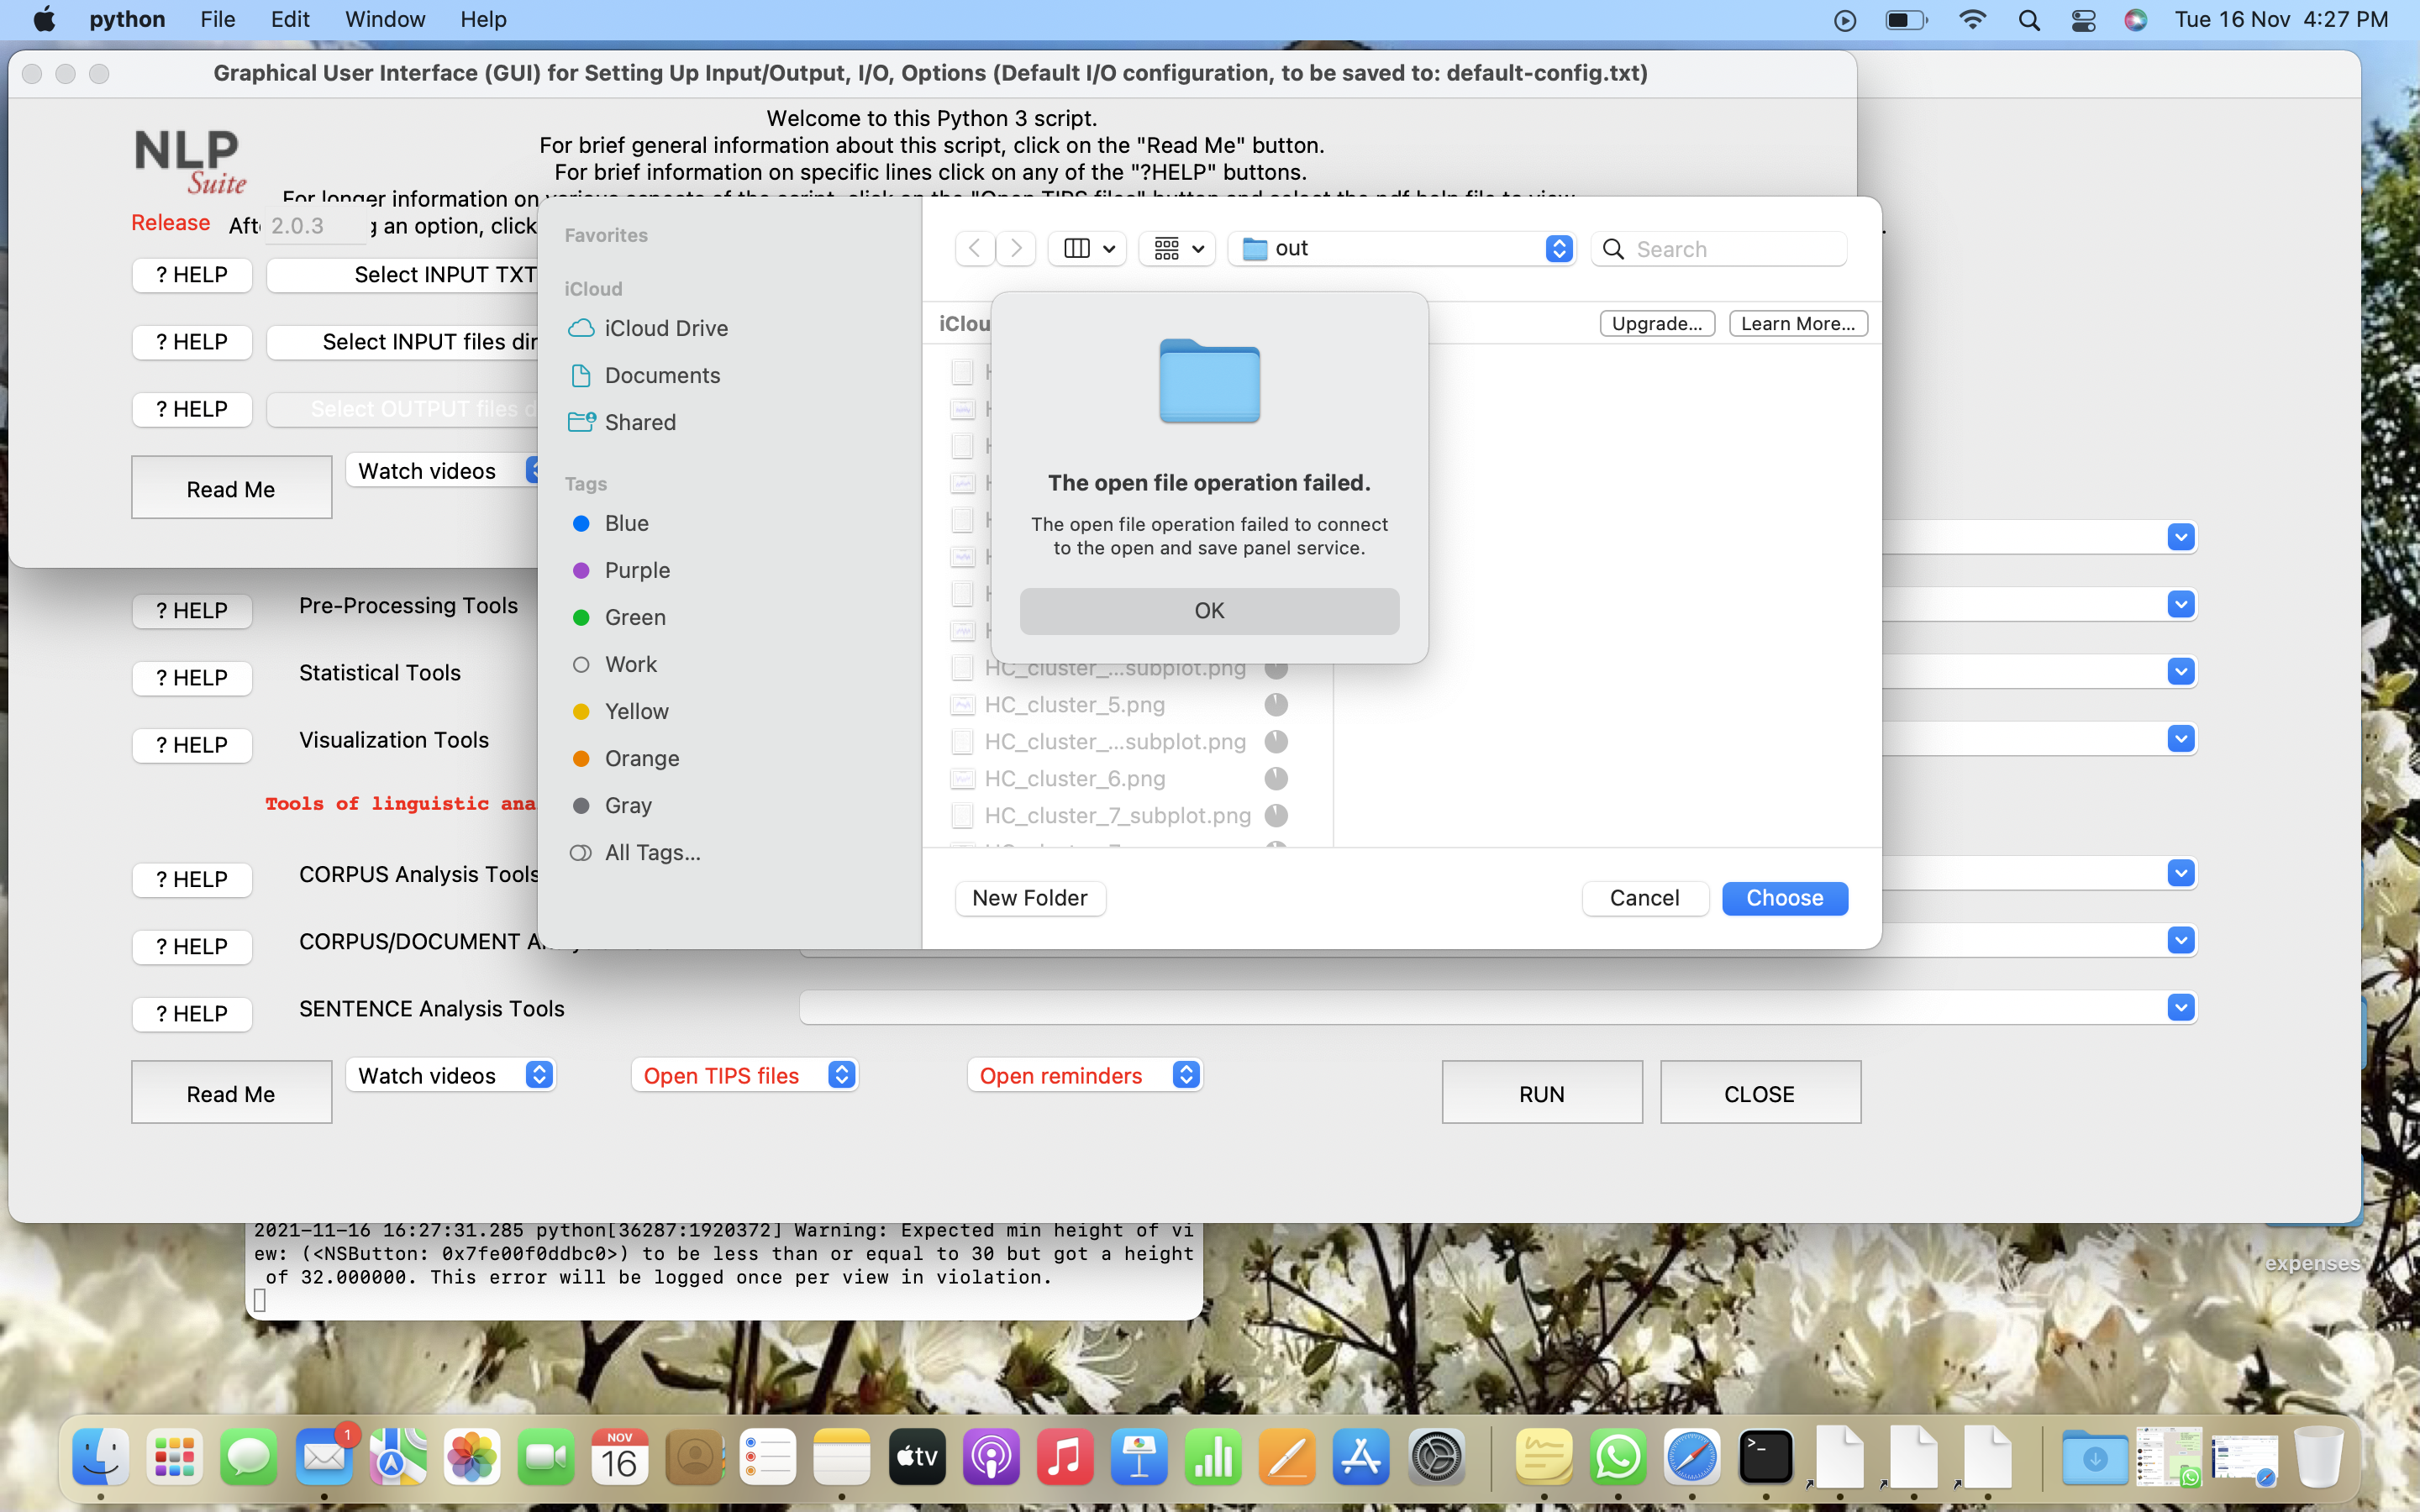Image resolution: width=2420 pixels, height=1512 pixels.
Task: Click OK in the failed operation alert
Action: (x=1209, y=610)
